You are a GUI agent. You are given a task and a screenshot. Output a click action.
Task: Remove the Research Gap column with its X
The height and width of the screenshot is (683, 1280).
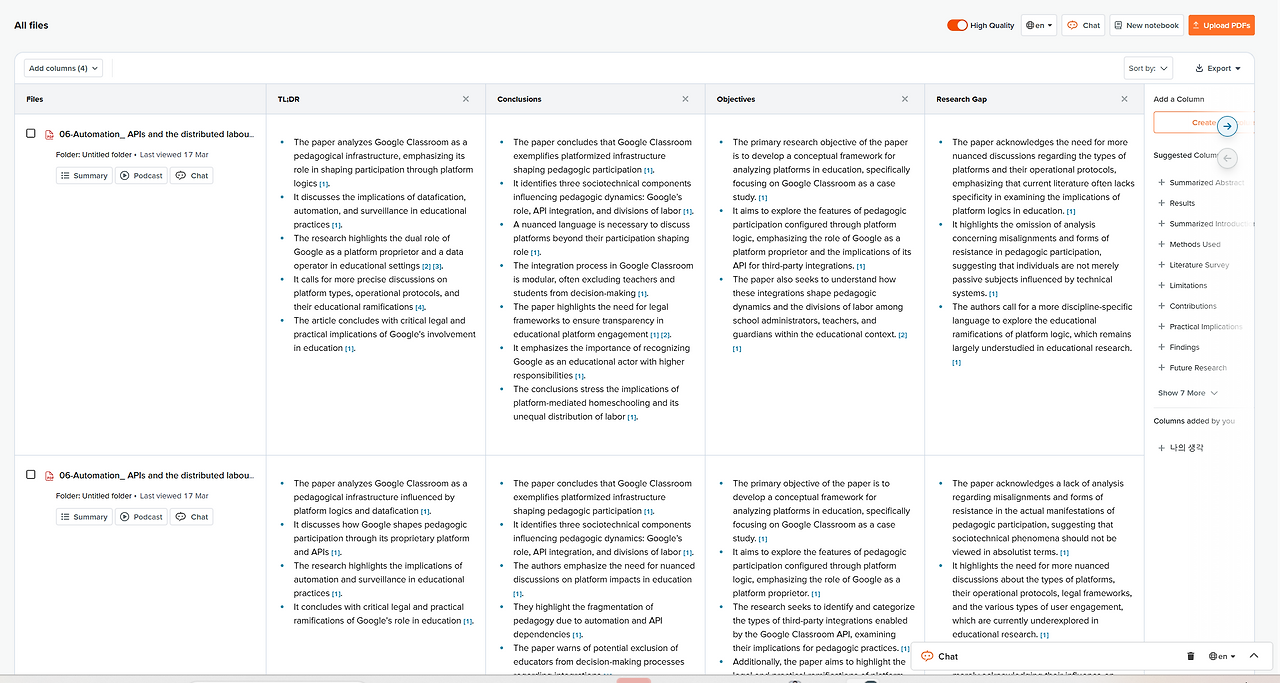tap(1125, 99)
